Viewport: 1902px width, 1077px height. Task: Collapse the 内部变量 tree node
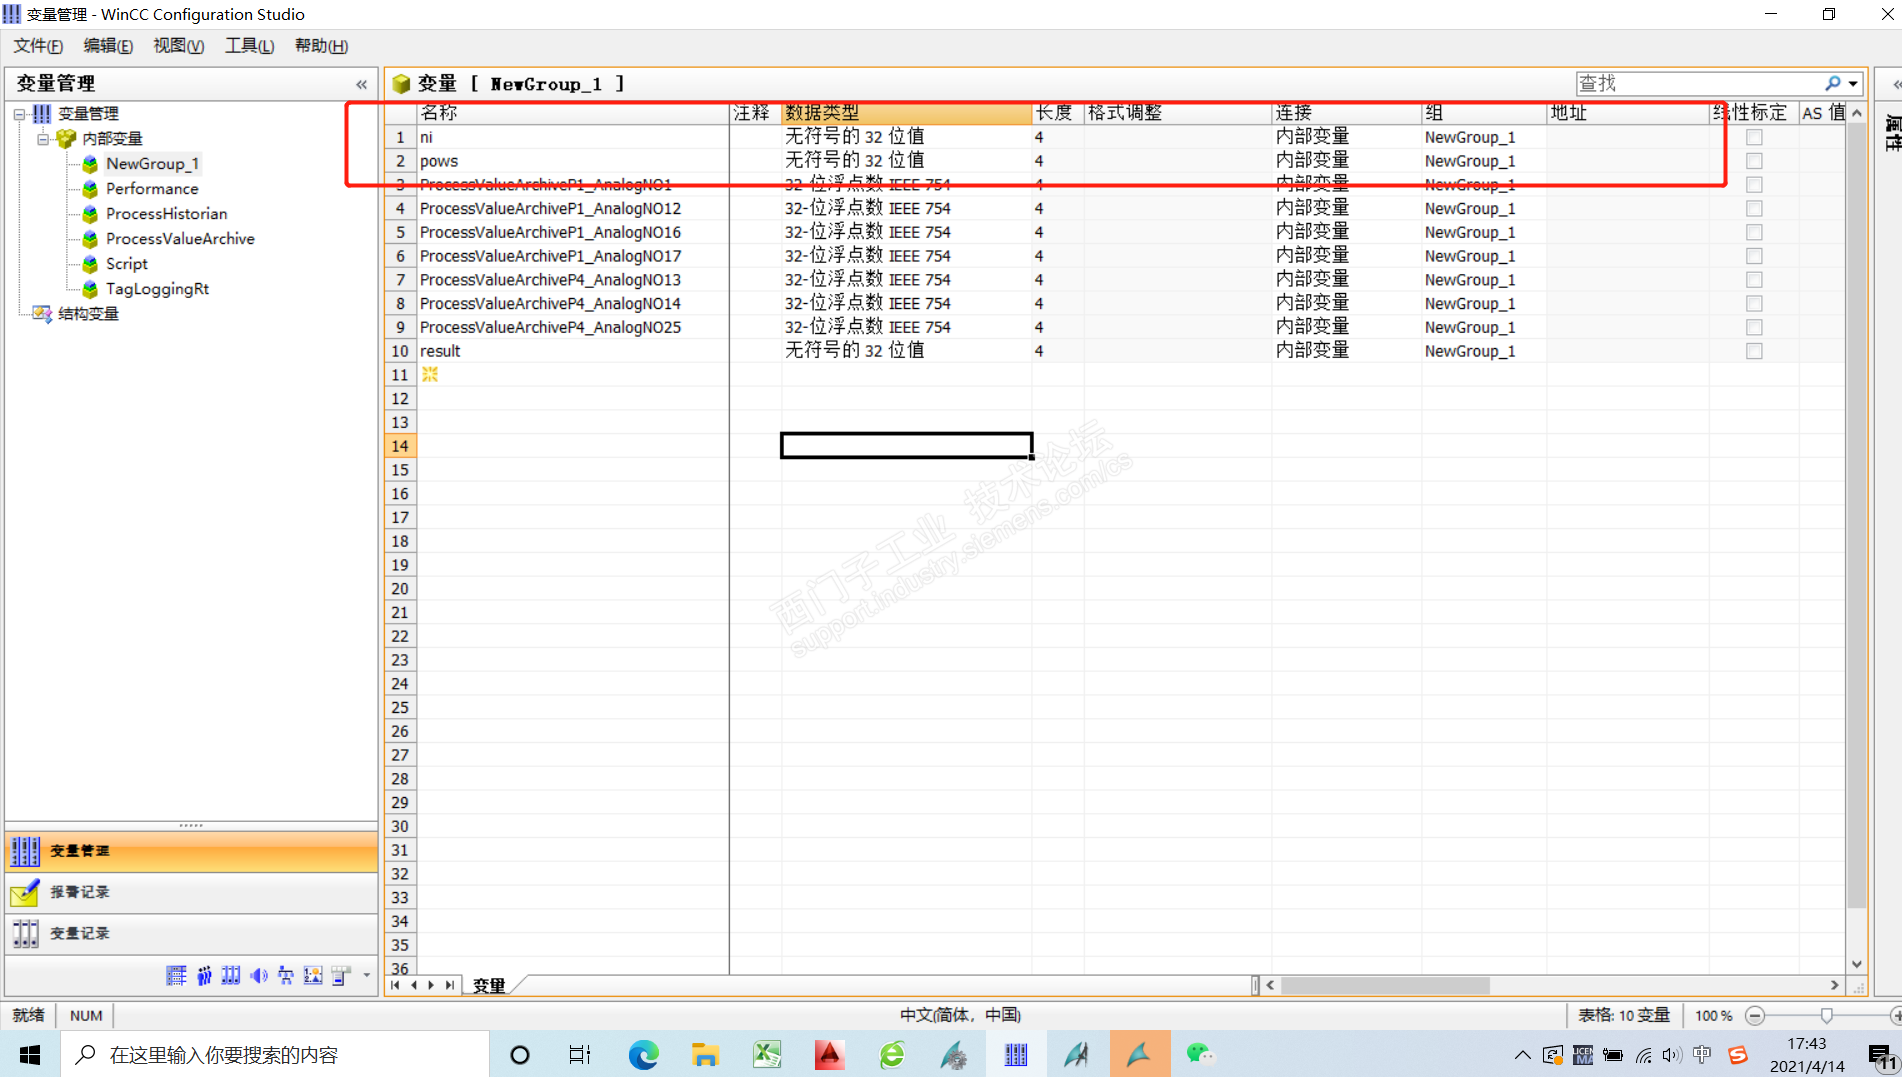coord(43,139)
